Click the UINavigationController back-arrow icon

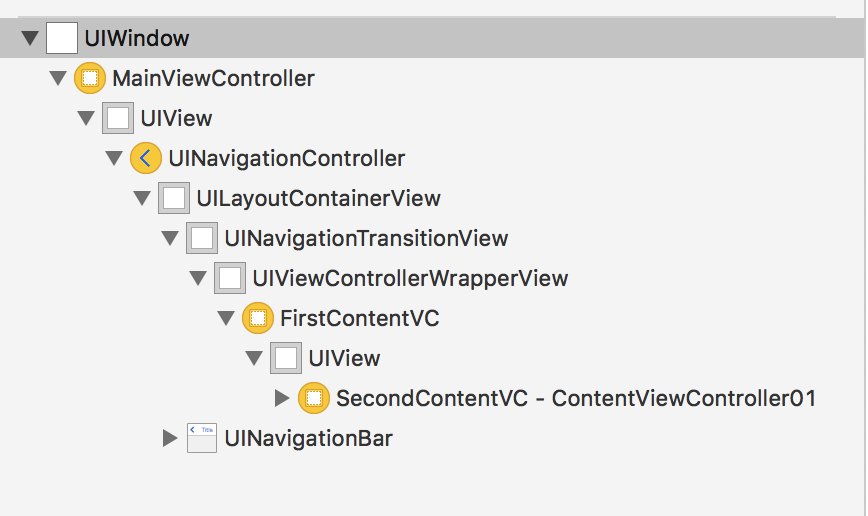146,158
